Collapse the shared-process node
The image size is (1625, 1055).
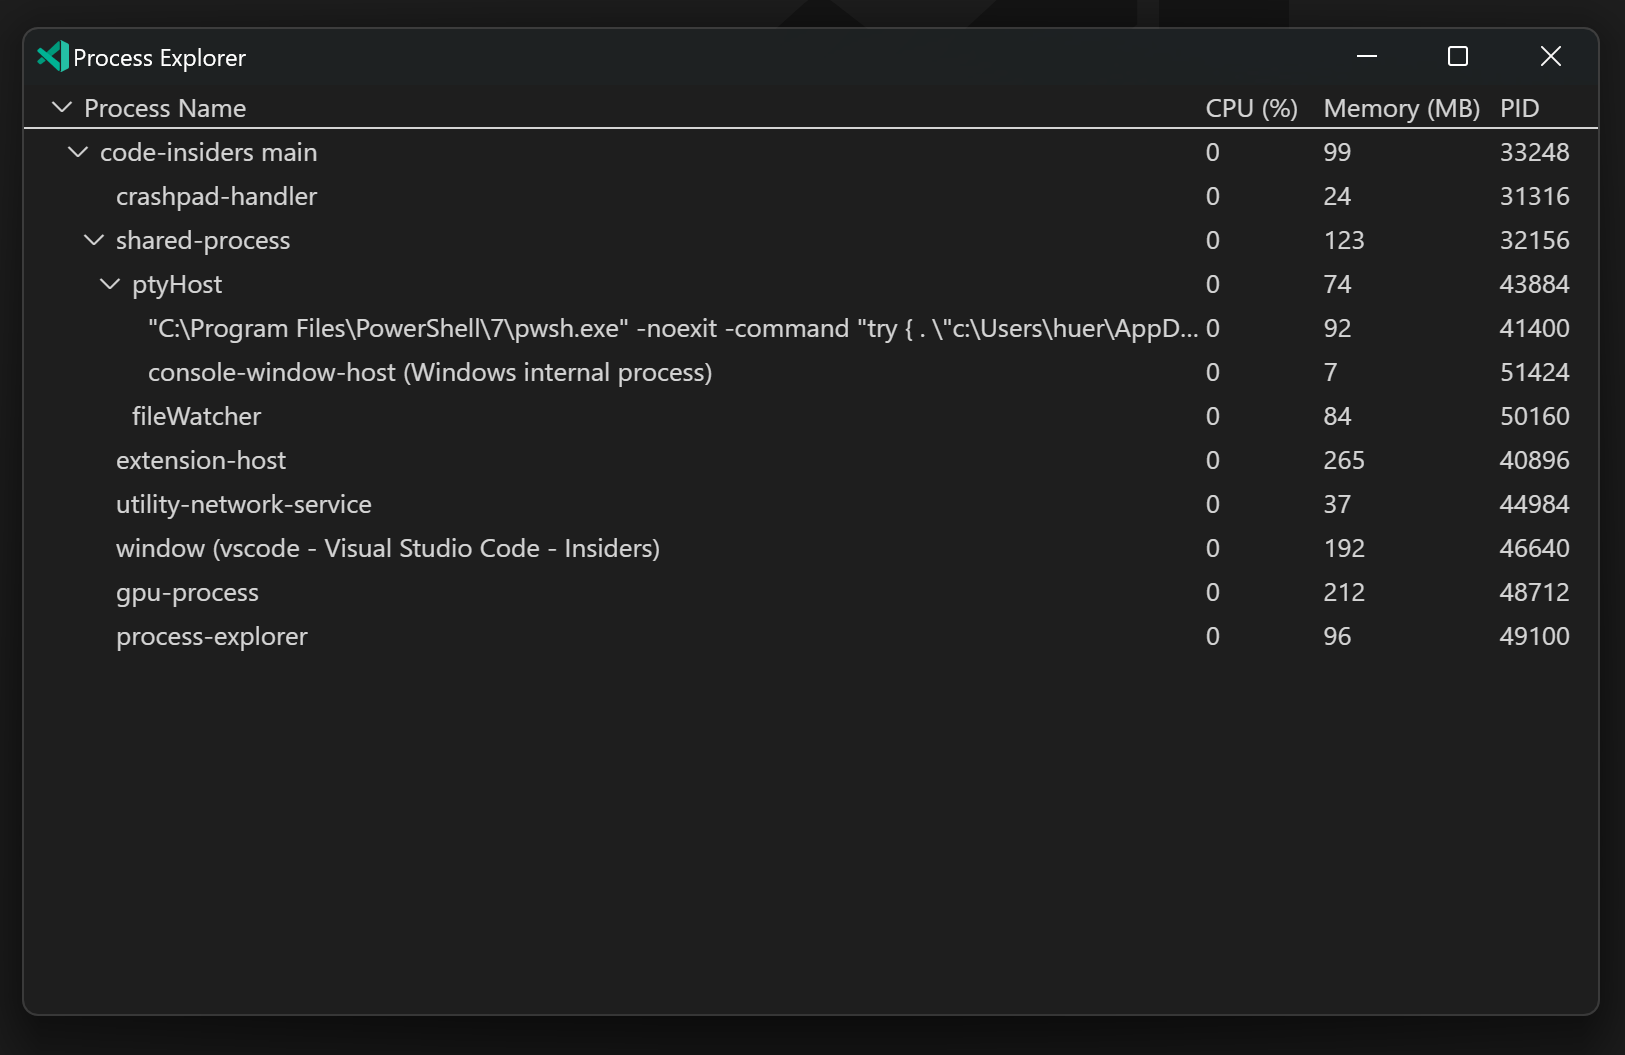(x=93, y=240)
